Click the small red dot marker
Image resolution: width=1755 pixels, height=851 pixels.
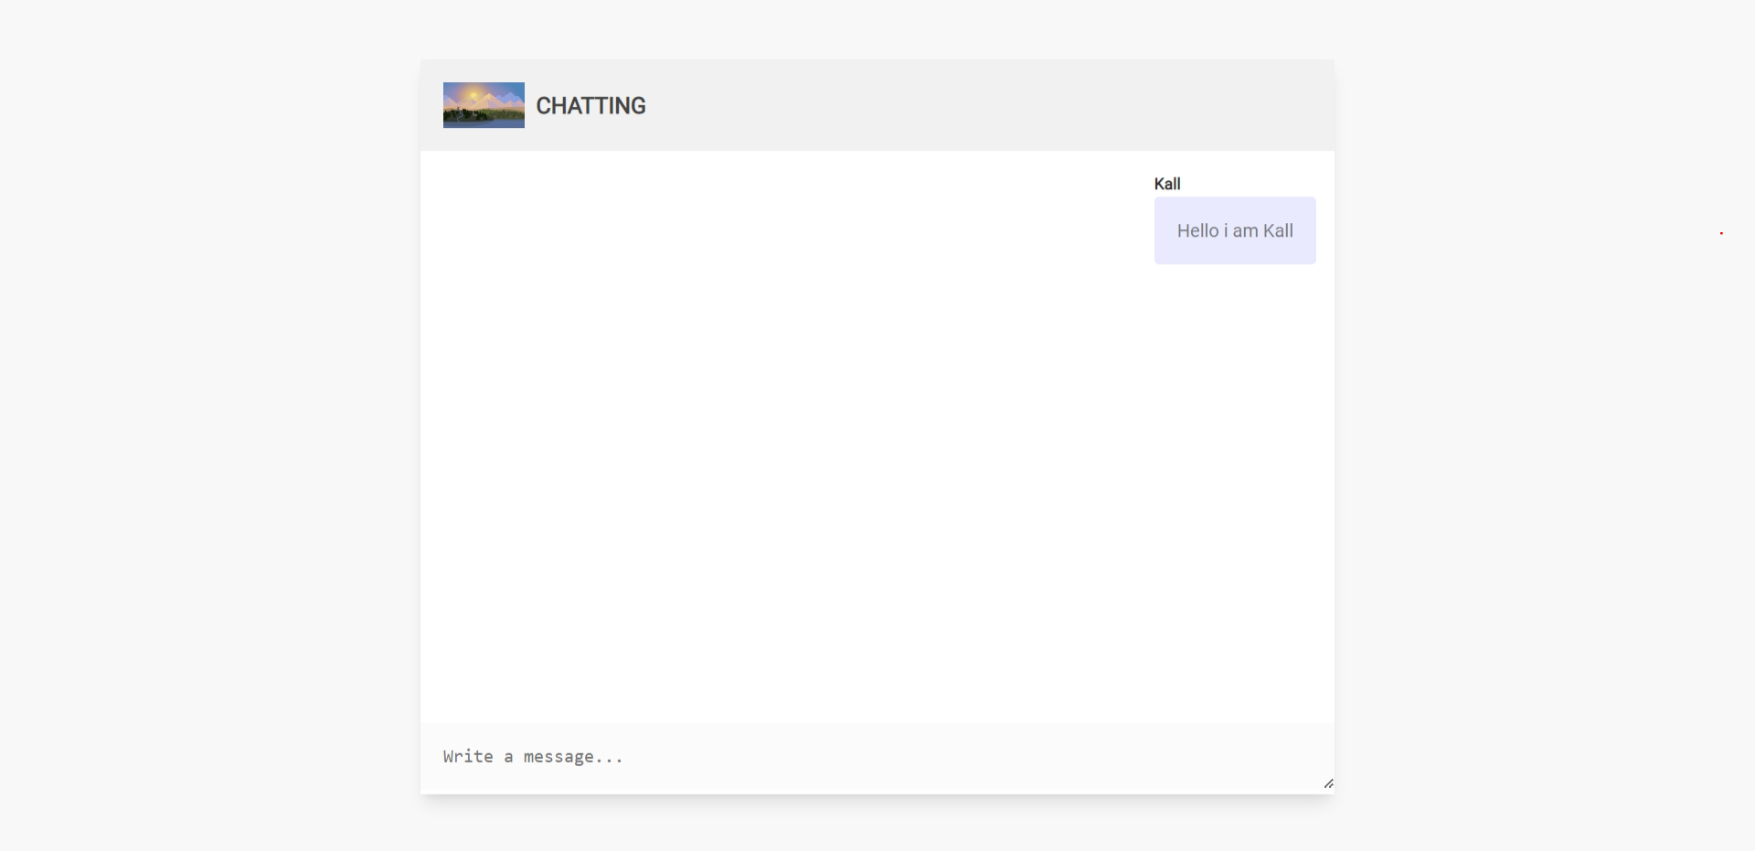point(1721,232)
